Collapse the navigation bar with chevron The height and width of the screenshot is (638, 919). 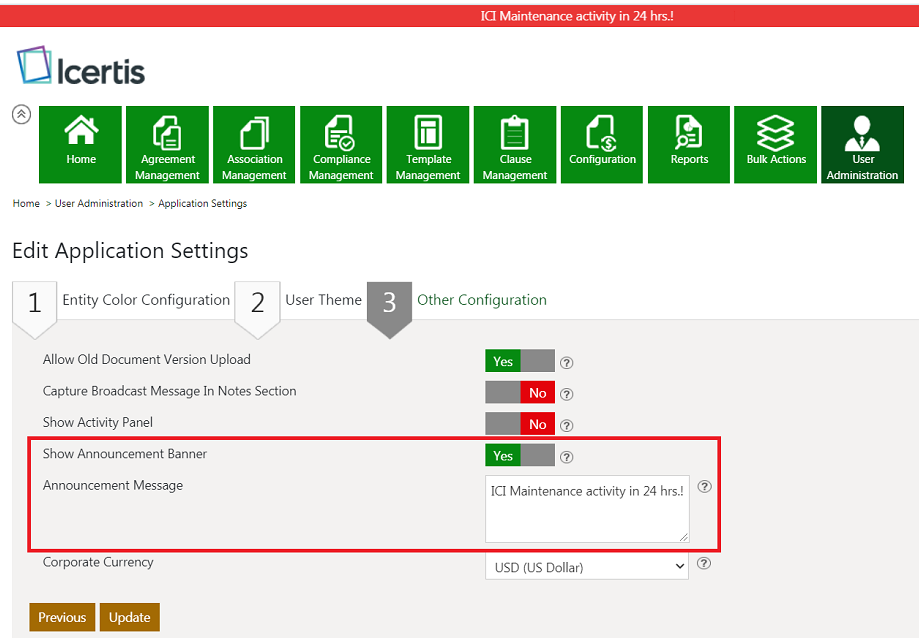(21, 114)
